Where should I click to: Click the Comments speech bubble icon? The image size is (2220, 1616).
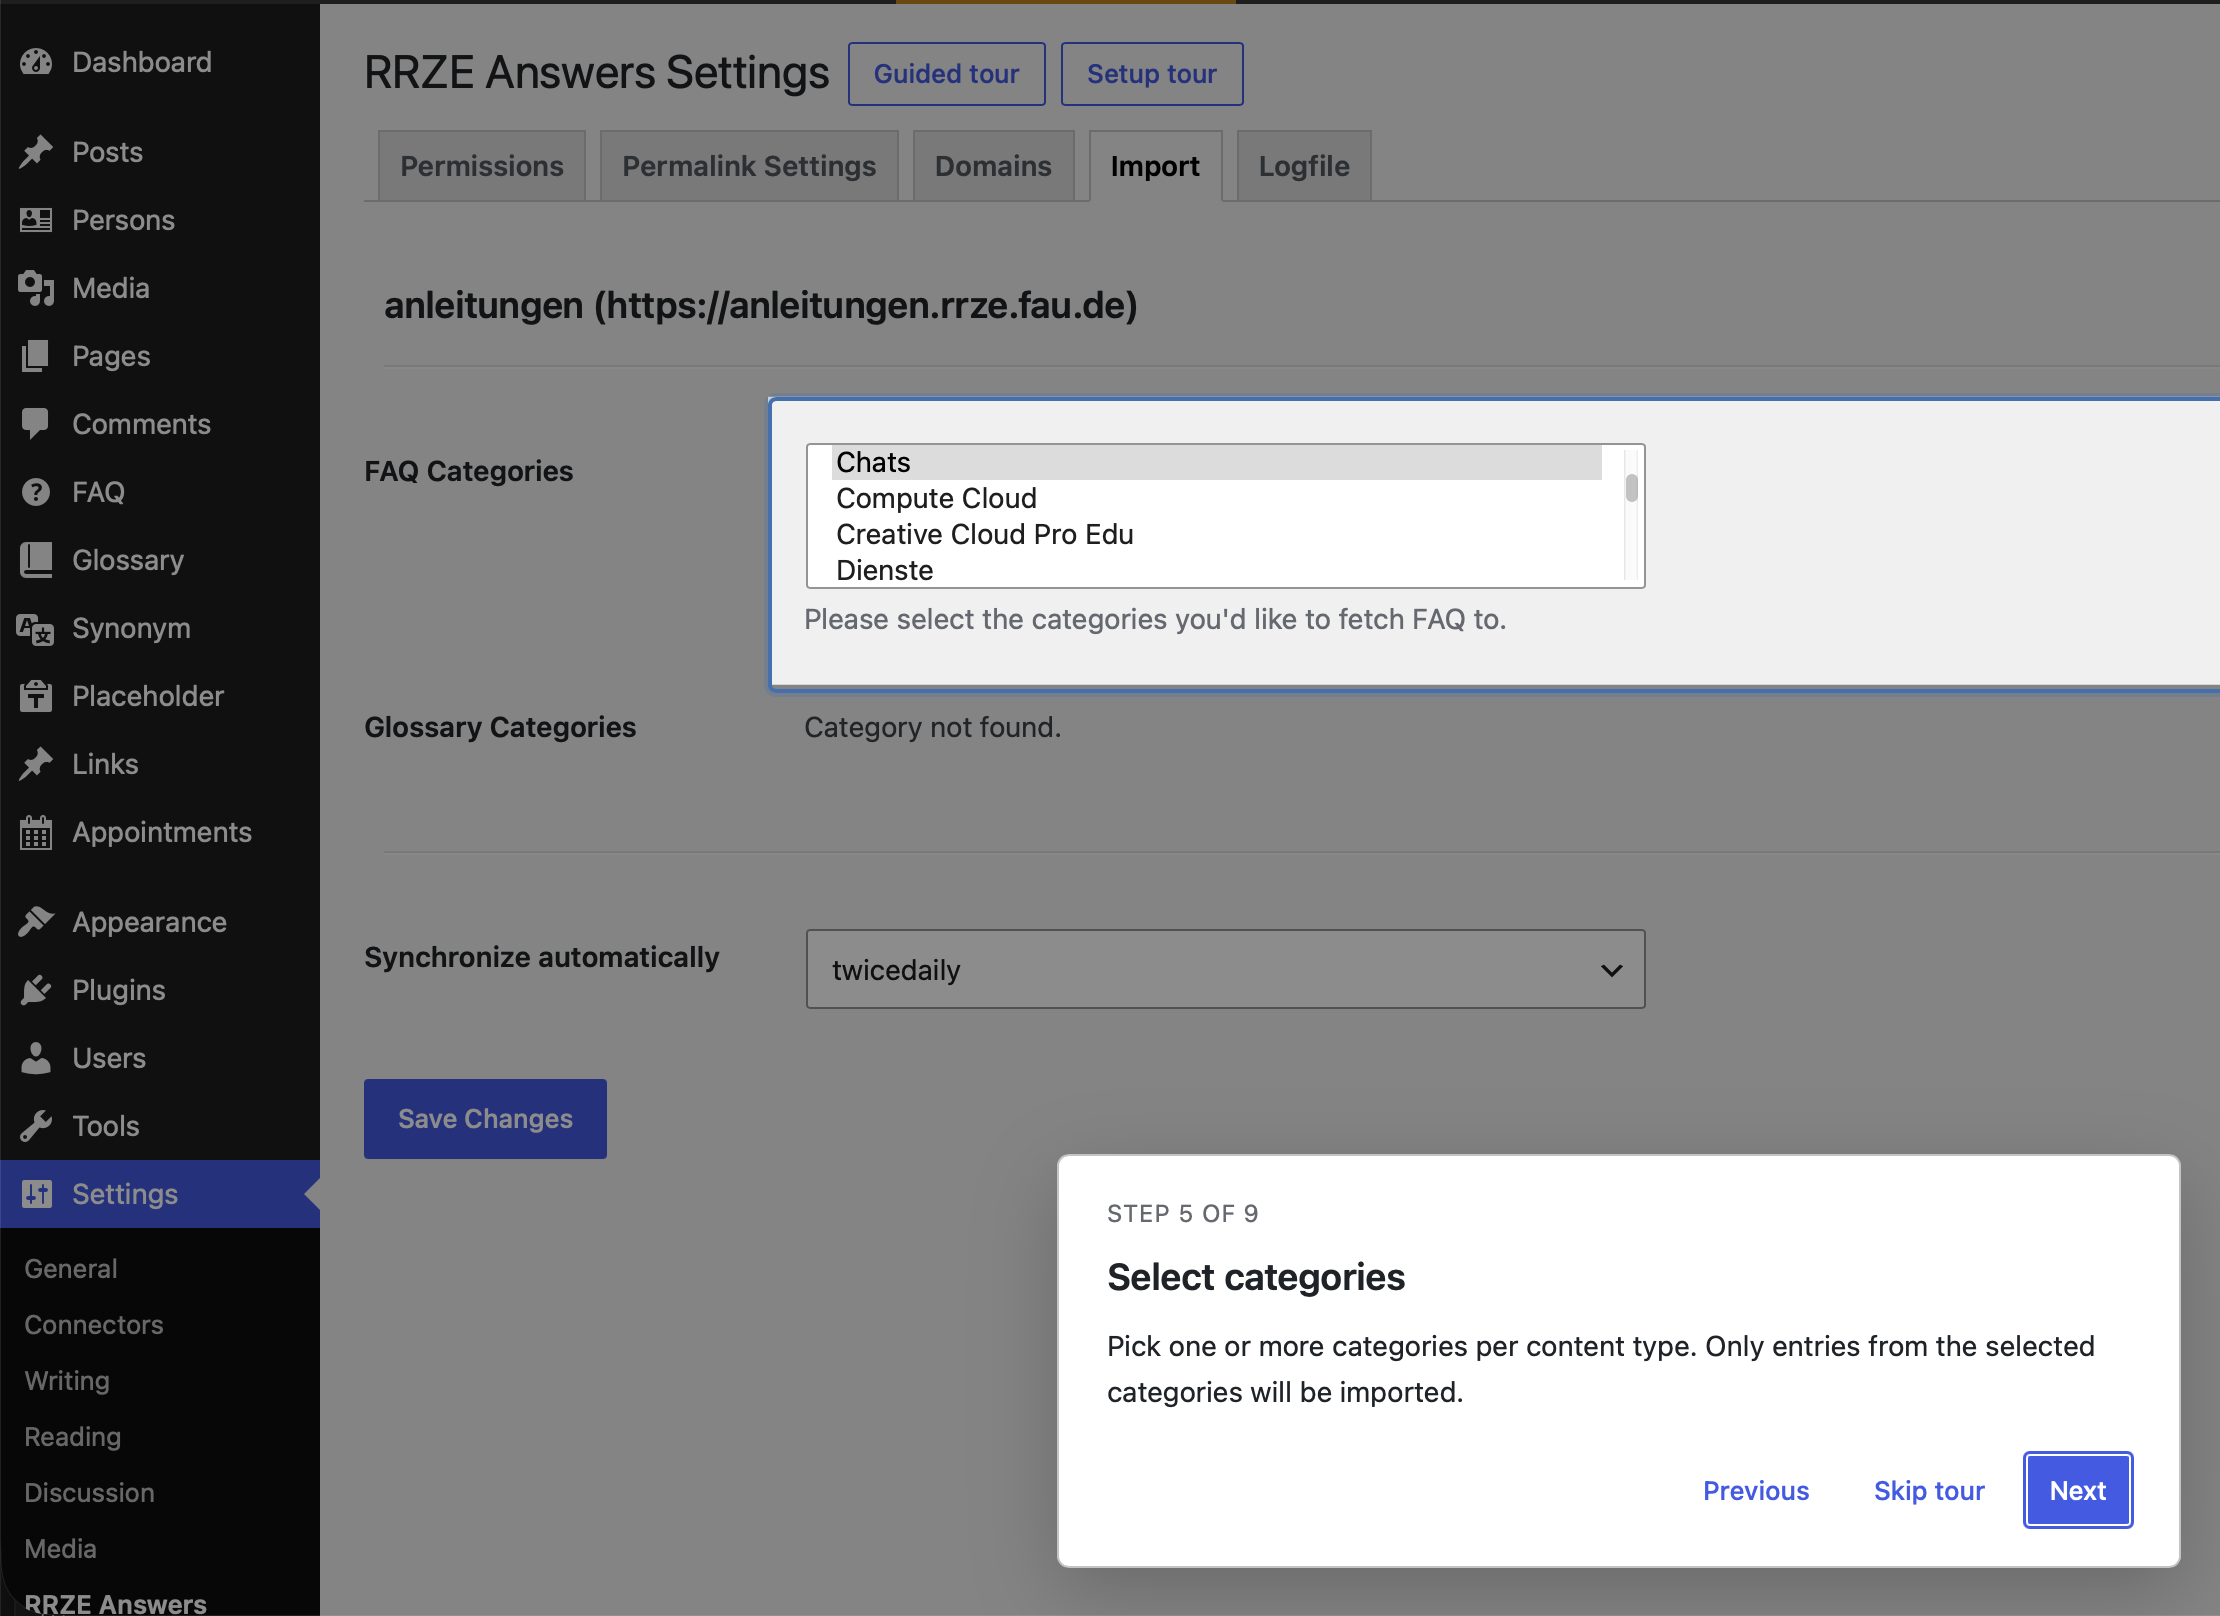point(36,424)
